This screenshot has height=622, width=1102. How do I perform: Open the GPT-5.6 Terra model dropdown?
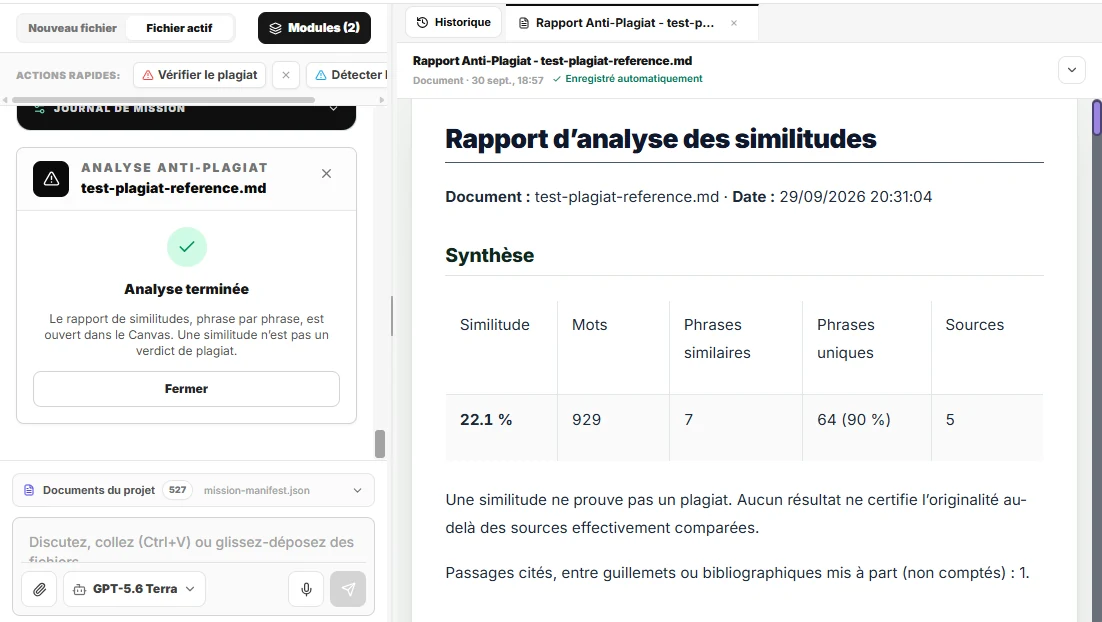(134, 589)
